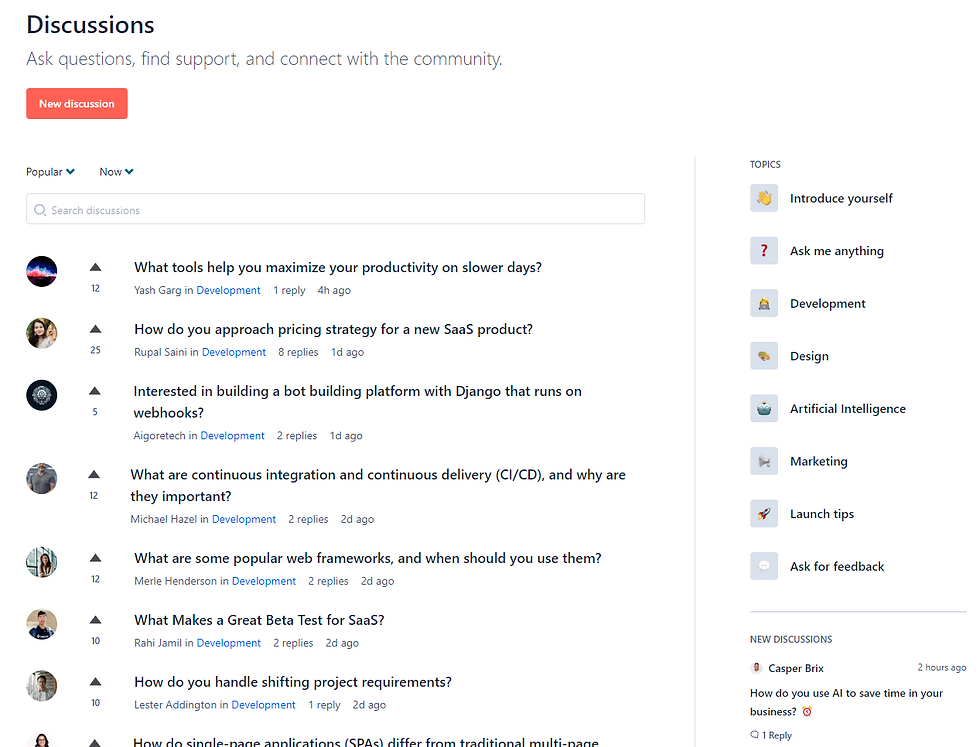Select the Marketing topic
Viewport: 980px width, 747px height.
click(819, 461)
